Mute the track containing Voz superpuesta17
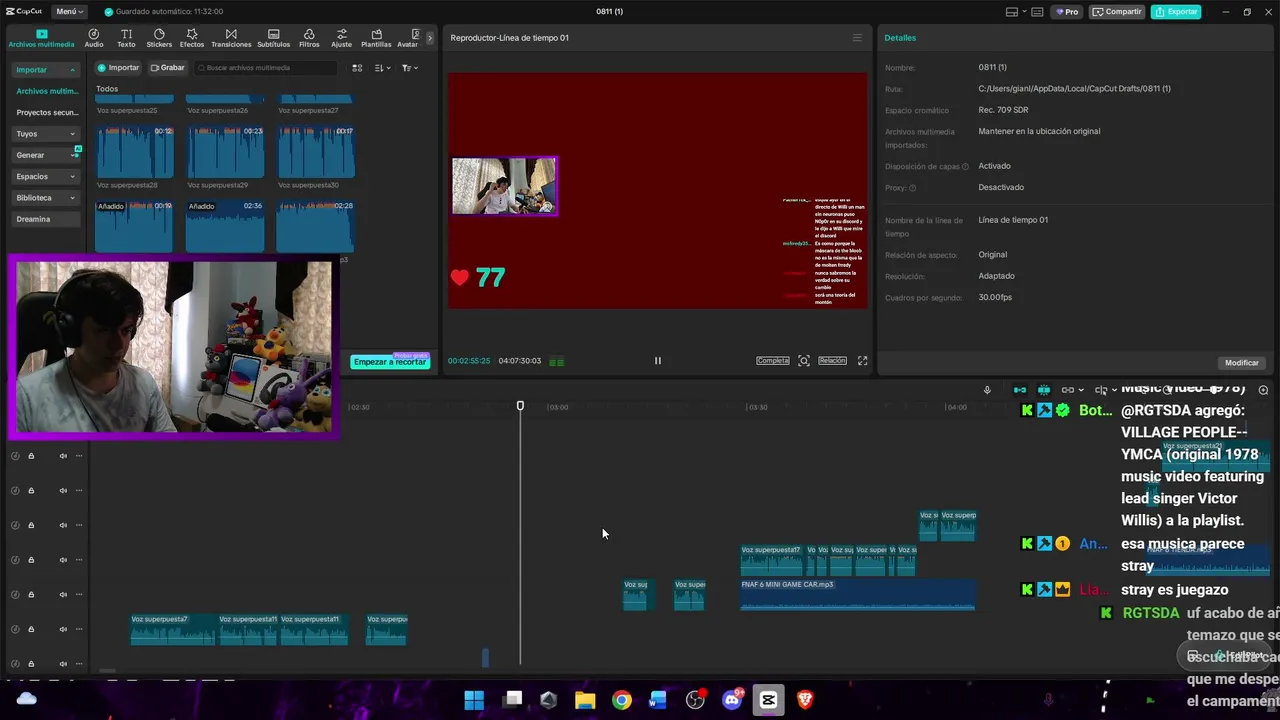Screen dimensions: 1280x720 (x=63, y=560)
